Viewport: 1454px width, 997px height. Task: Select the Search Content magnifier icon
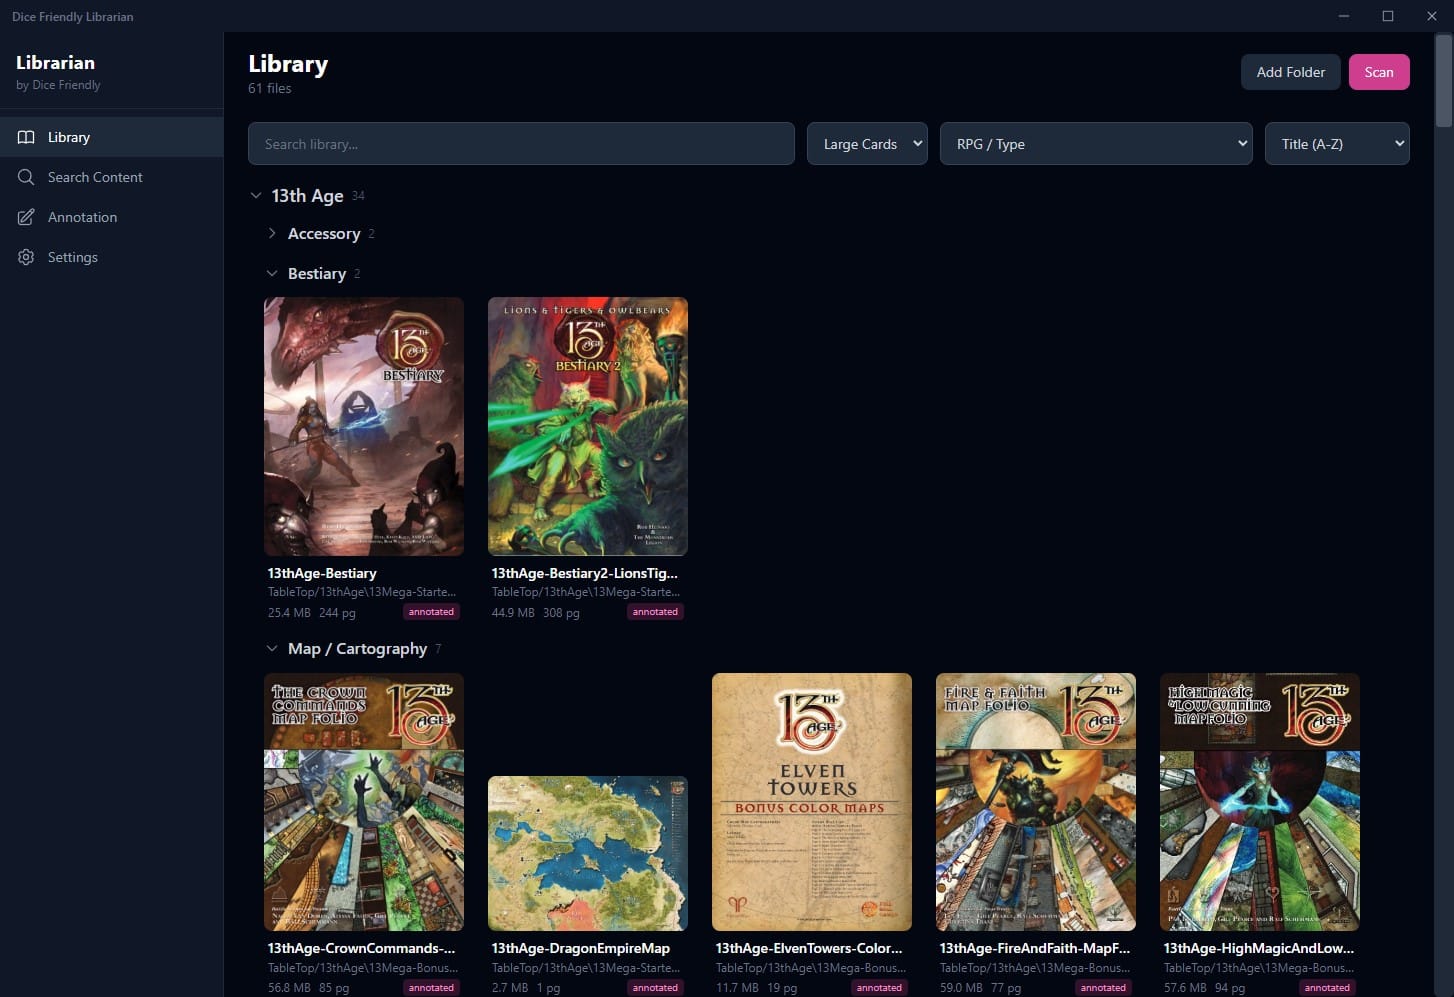coord(26,177)
